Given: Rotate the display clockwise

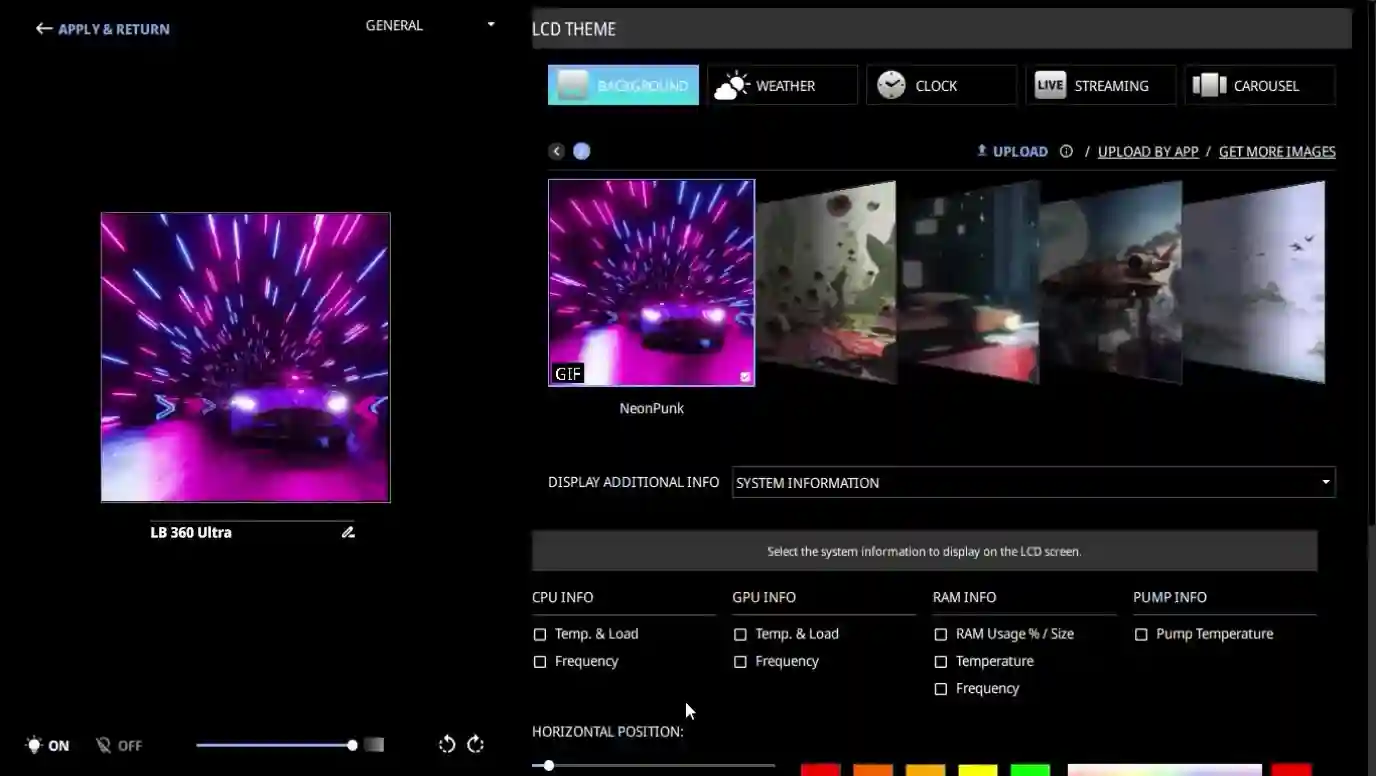Looking at the screenshot, I should (x=476, y=744).
